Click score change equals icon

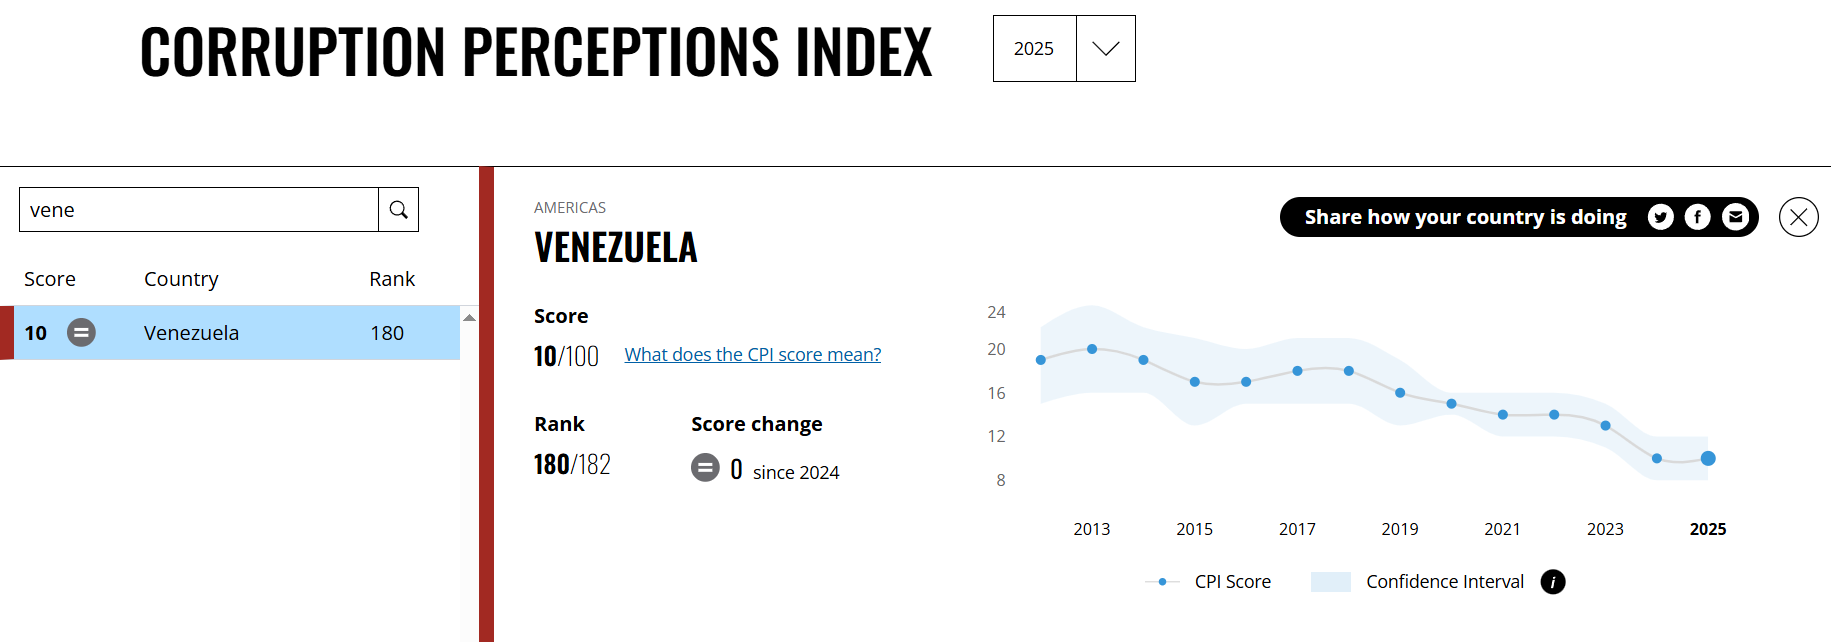(x=705, y=468)
